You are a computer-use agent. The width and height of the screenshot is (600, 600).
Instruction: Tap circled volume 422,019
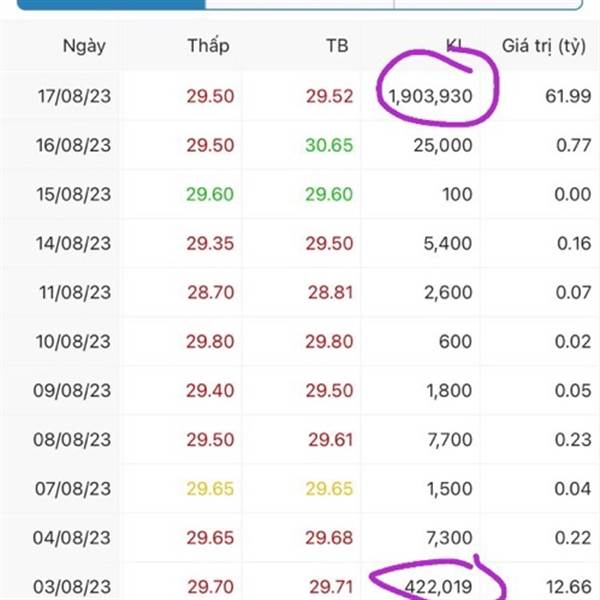point(438,587)
